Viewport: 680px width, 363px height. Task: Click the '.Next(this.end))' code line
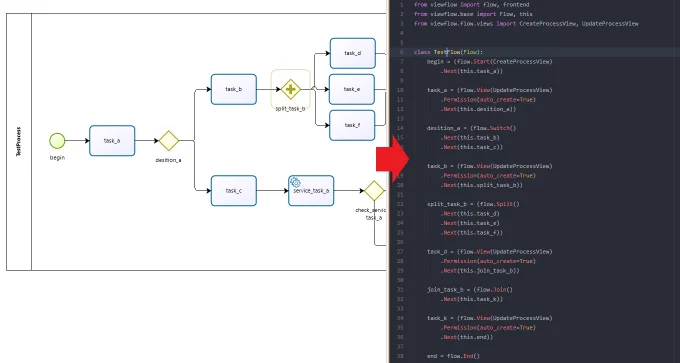pyautogui.click(x=467, y=337)
